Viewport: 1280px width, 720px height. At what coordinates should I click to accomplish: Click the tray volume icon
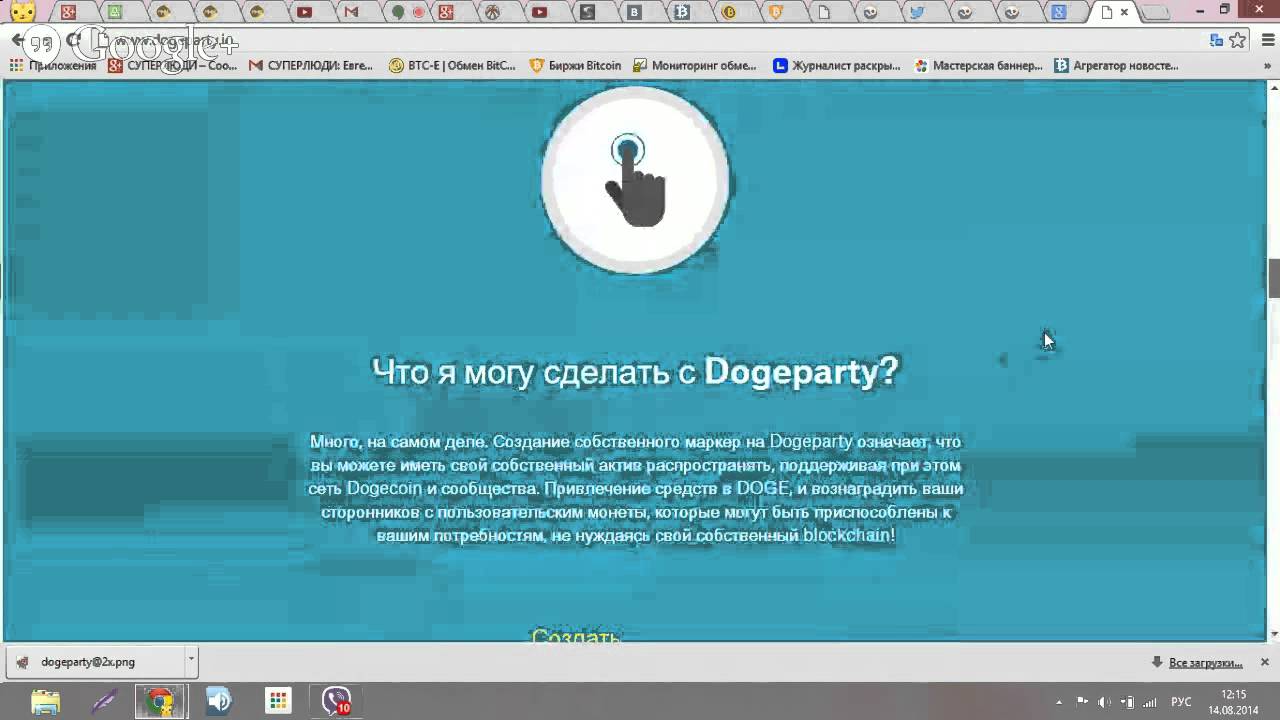[1105, 702]
